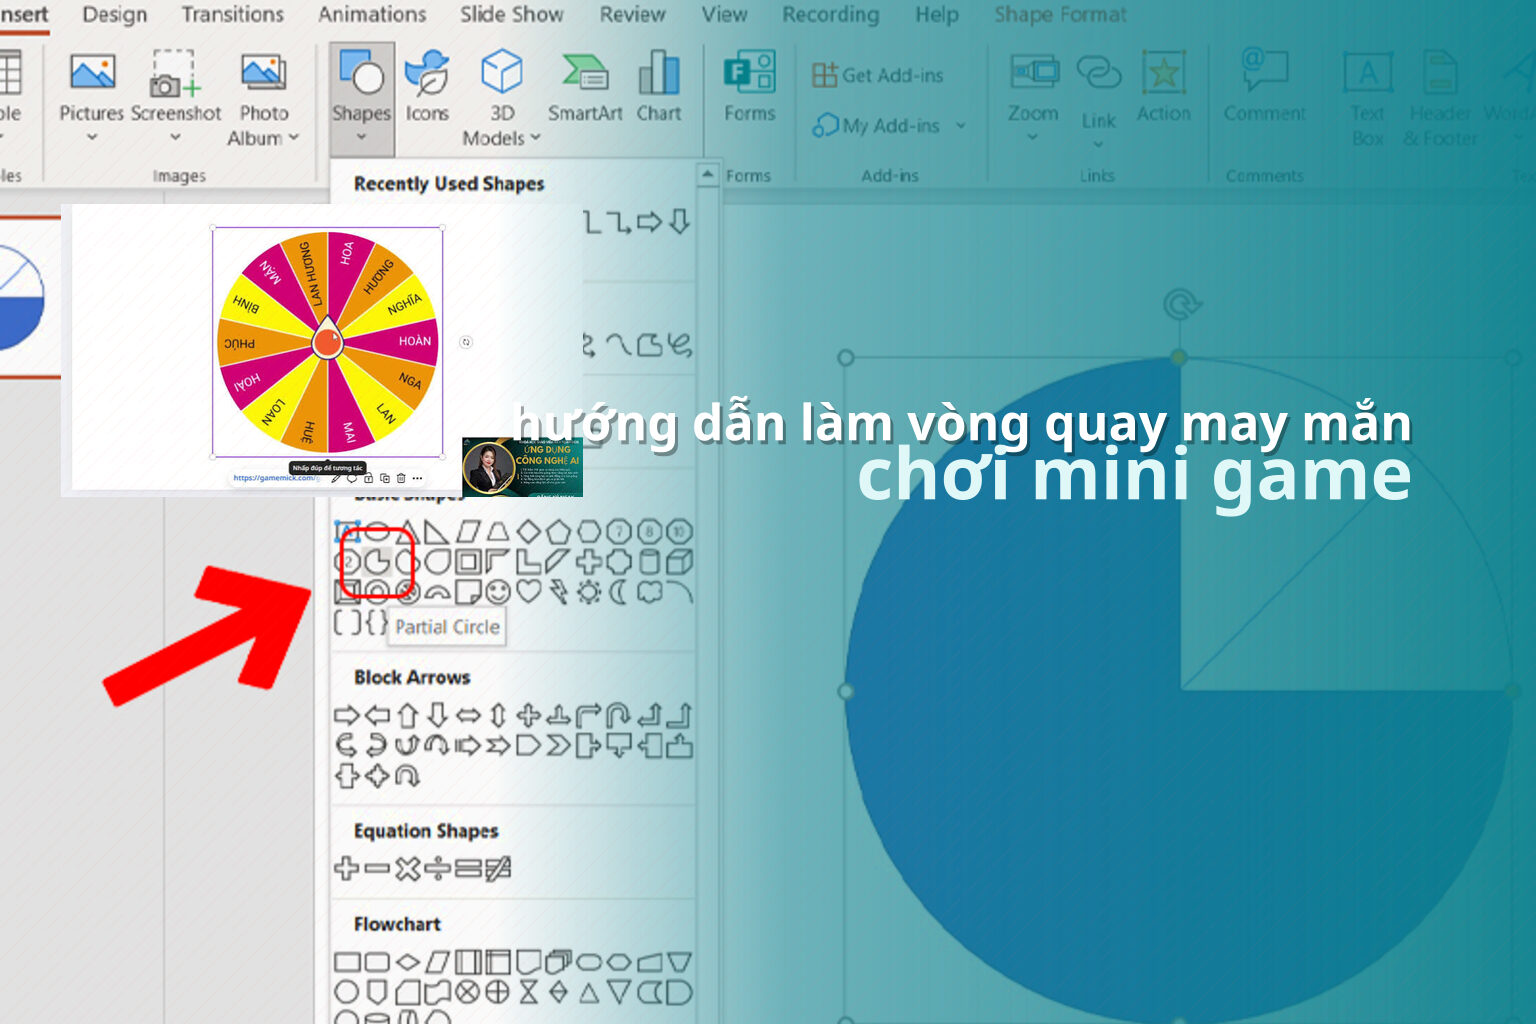The height and width of the screenshot is (1024, 1536).
Task: Click the shapes gallery scroll-up arrow
Action: click(708, 174)
